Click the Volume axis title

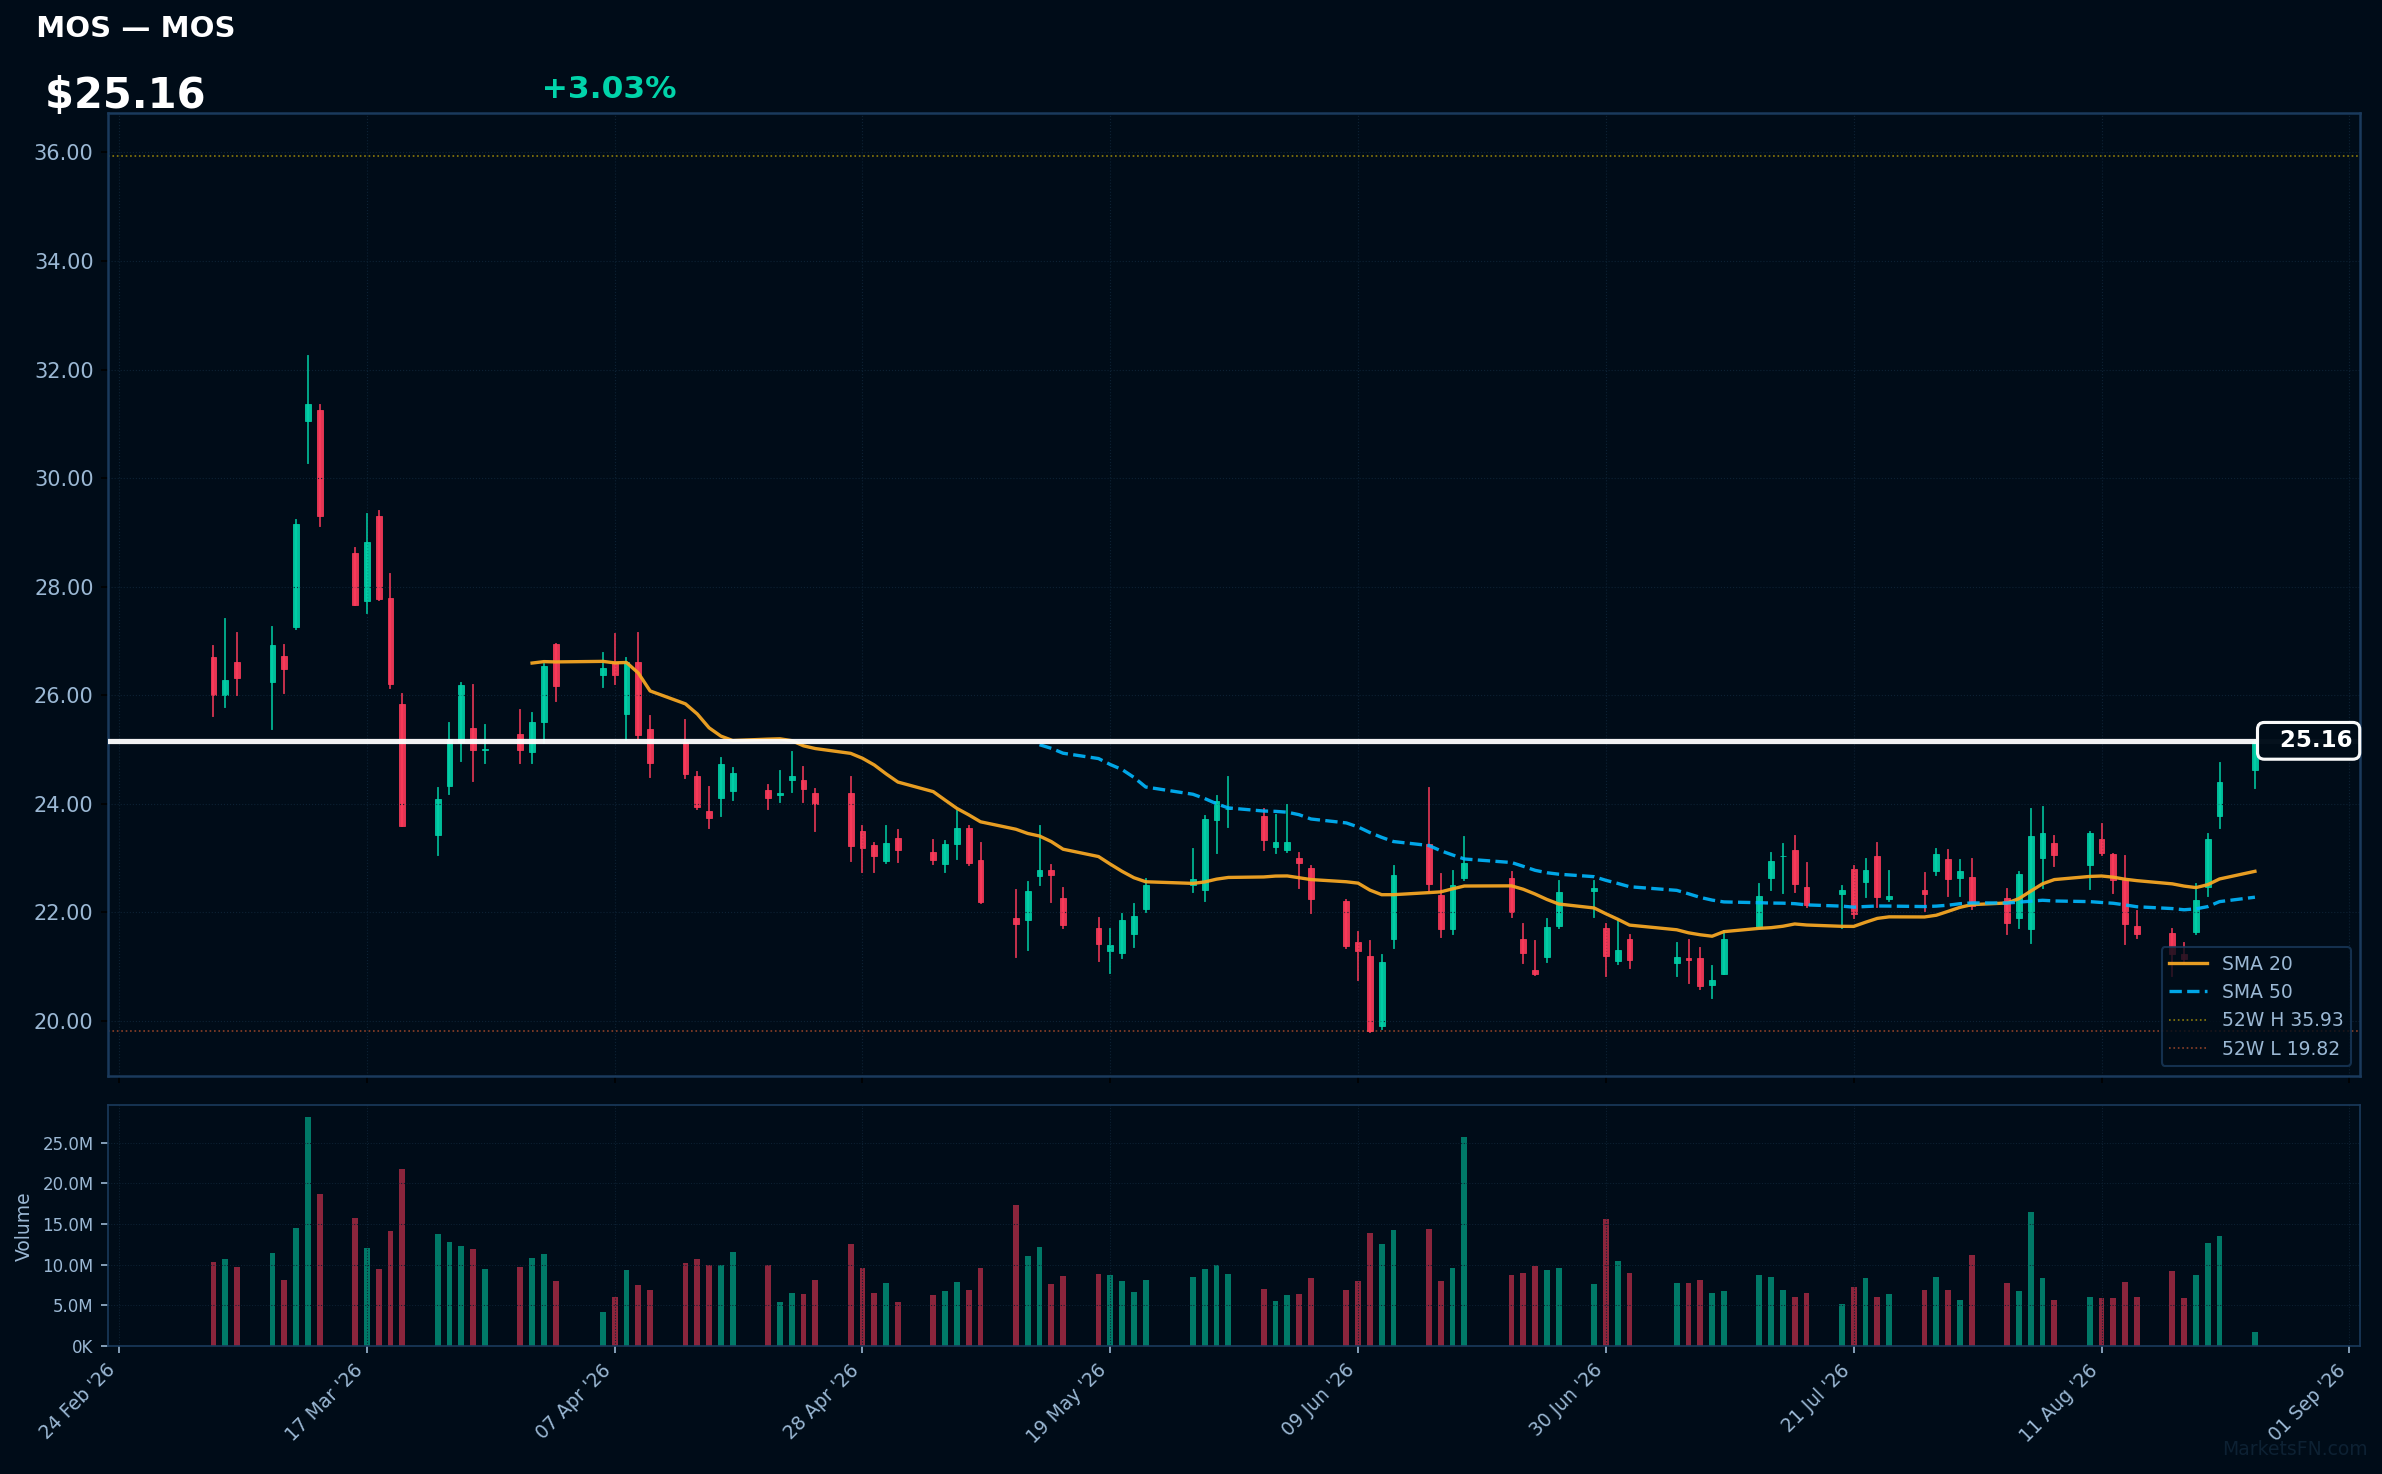(22, 1227)
